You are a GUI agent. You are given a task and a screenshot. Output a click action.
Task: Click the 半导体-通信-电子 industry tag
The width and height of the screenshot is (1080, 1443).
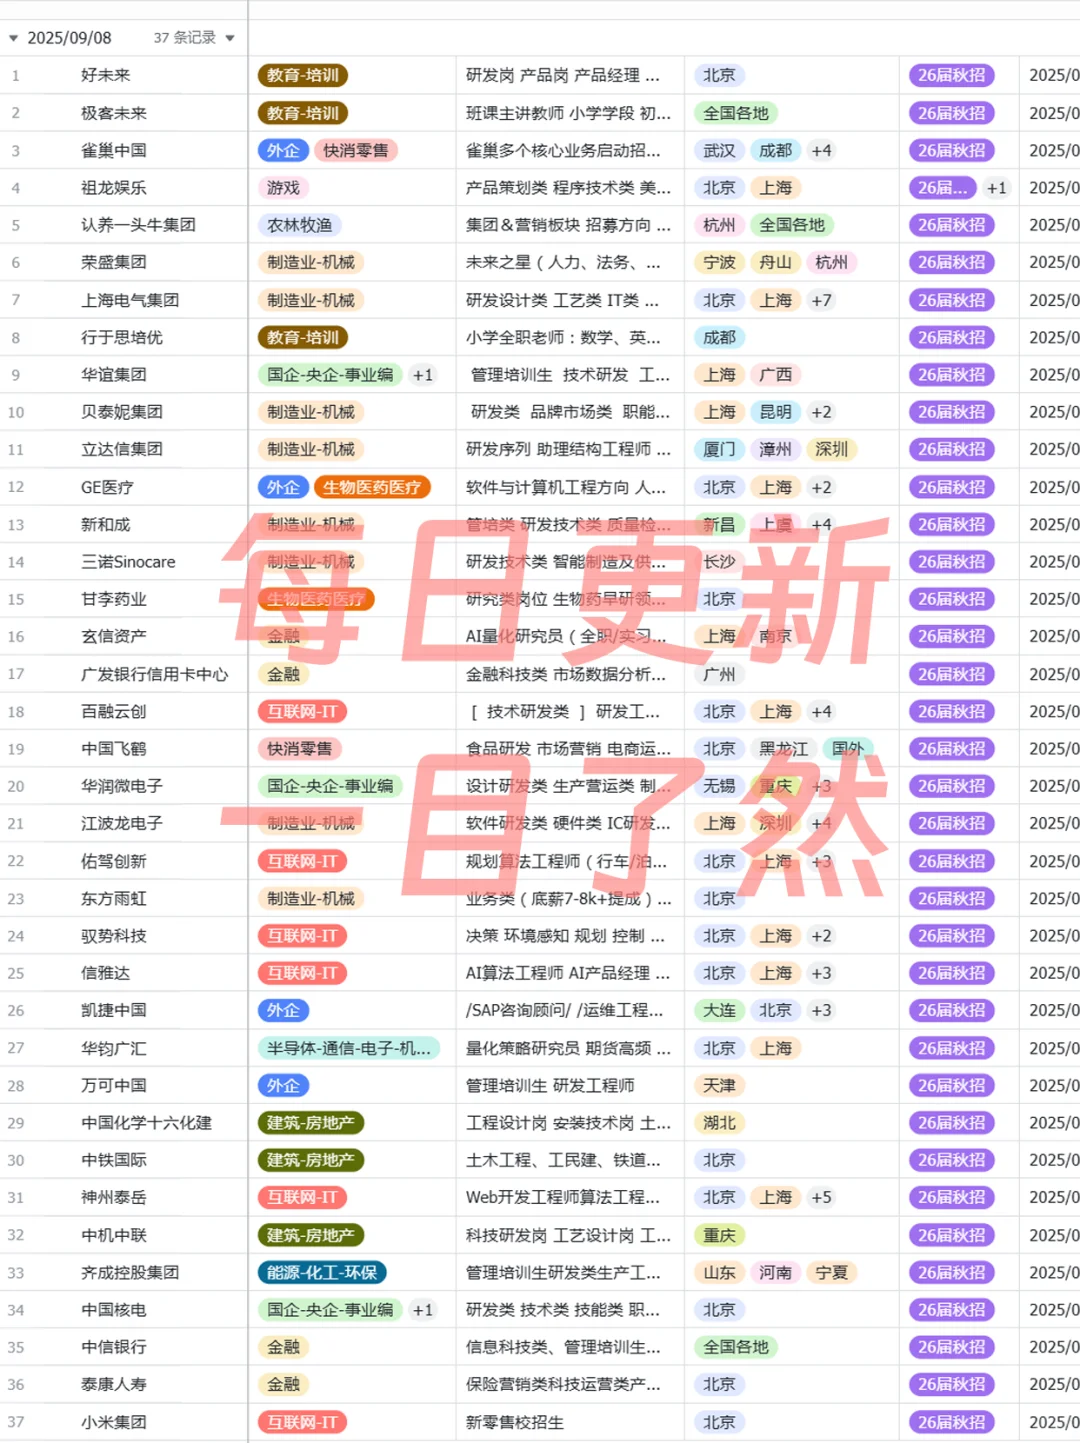click(348, 1048)
